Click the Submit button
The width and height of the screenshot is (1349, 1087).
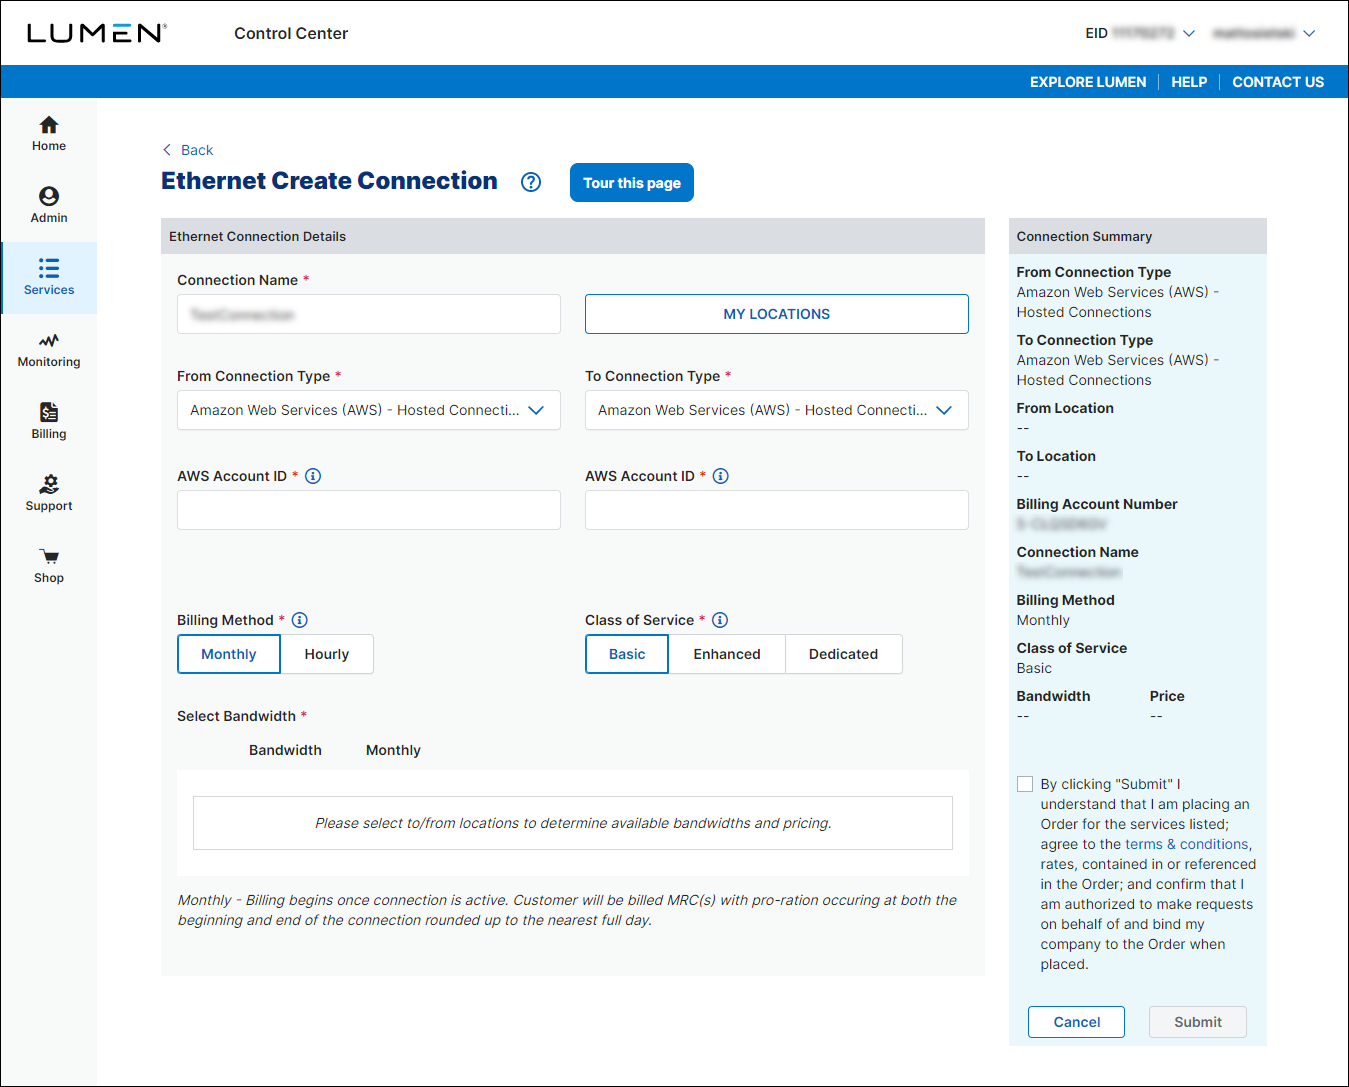tap(1198, 1022)
